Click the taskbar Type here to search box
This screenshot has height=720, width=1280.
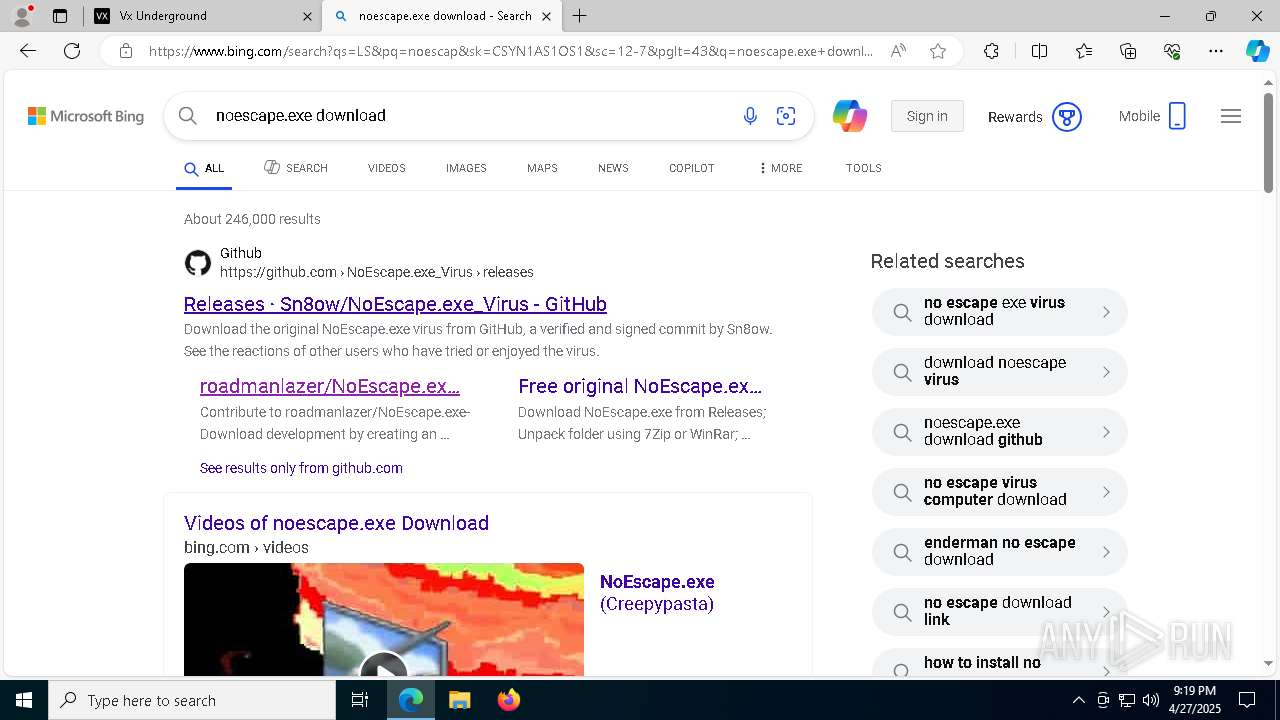192,700
